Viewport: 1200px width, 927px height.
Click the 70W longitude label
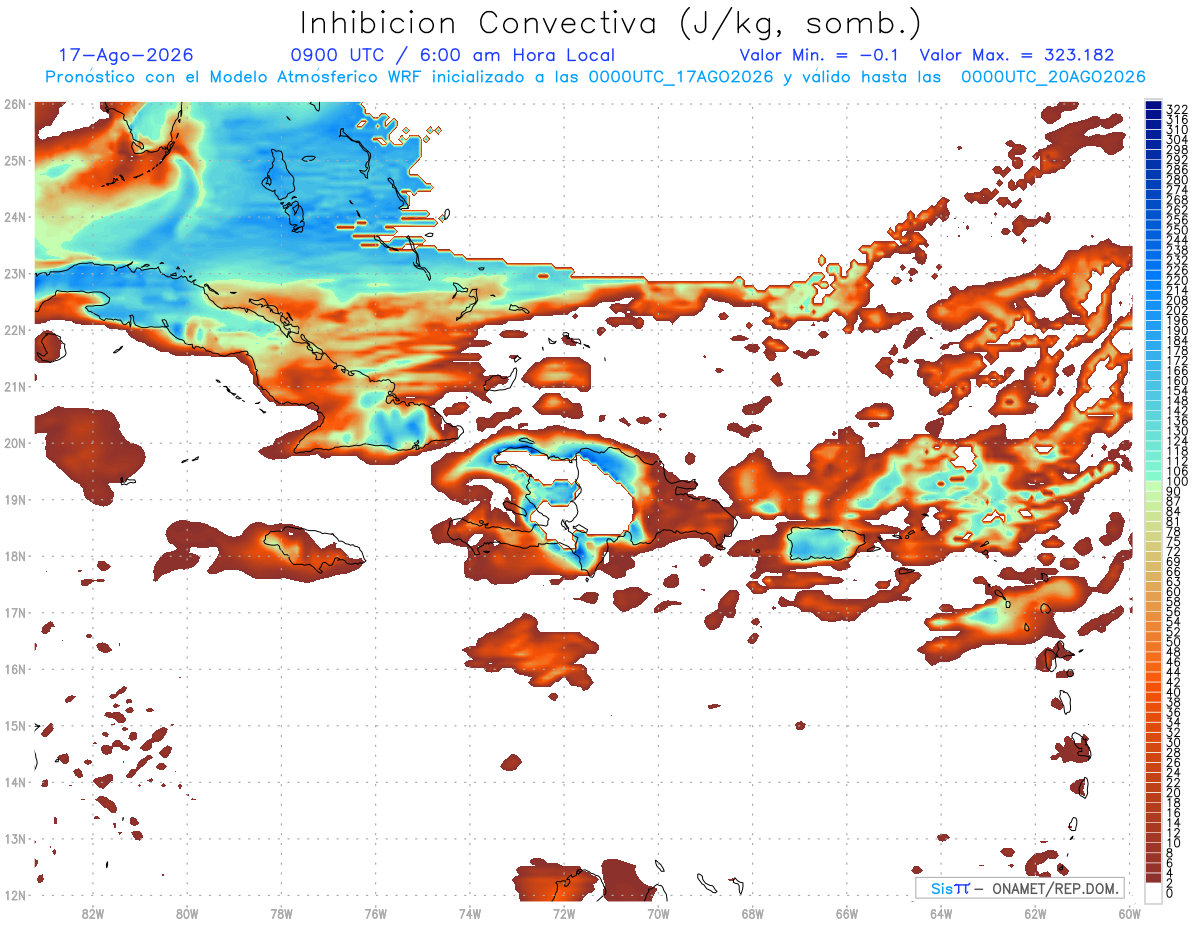(658, 913)
